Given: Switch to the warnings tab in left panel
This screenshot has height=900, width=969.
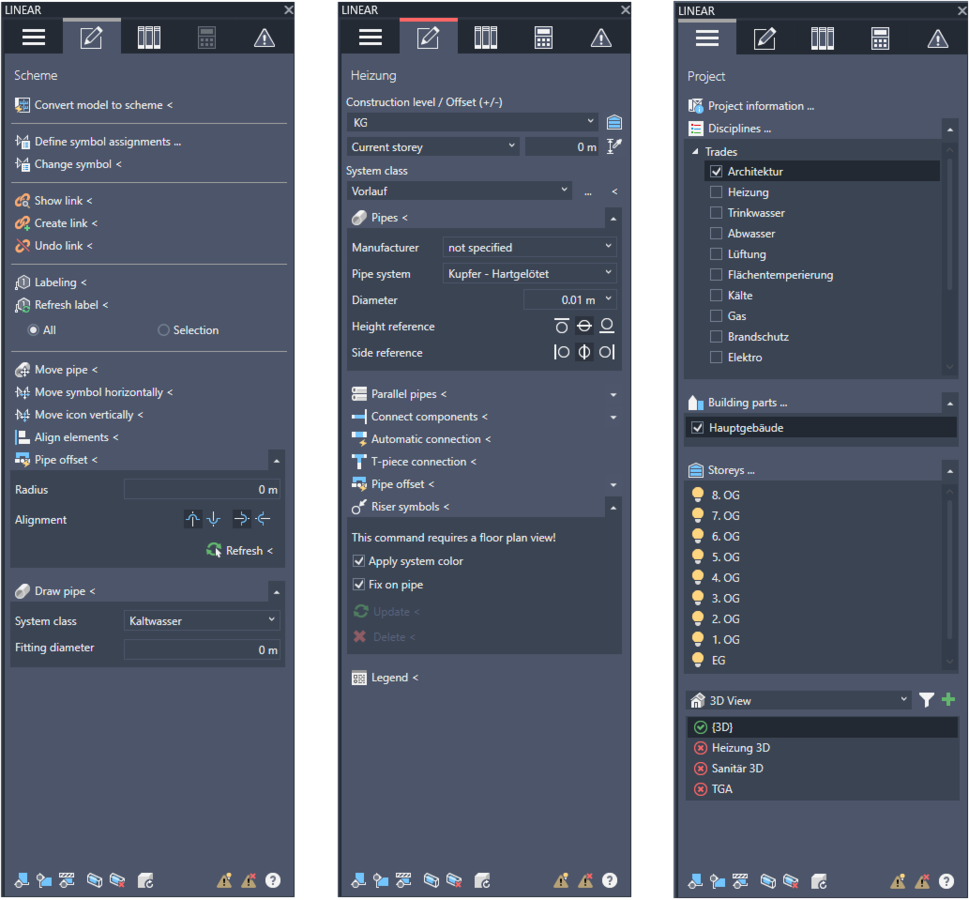Looking at the screenshot, I should pyautogui.click(x=264, y=37).
